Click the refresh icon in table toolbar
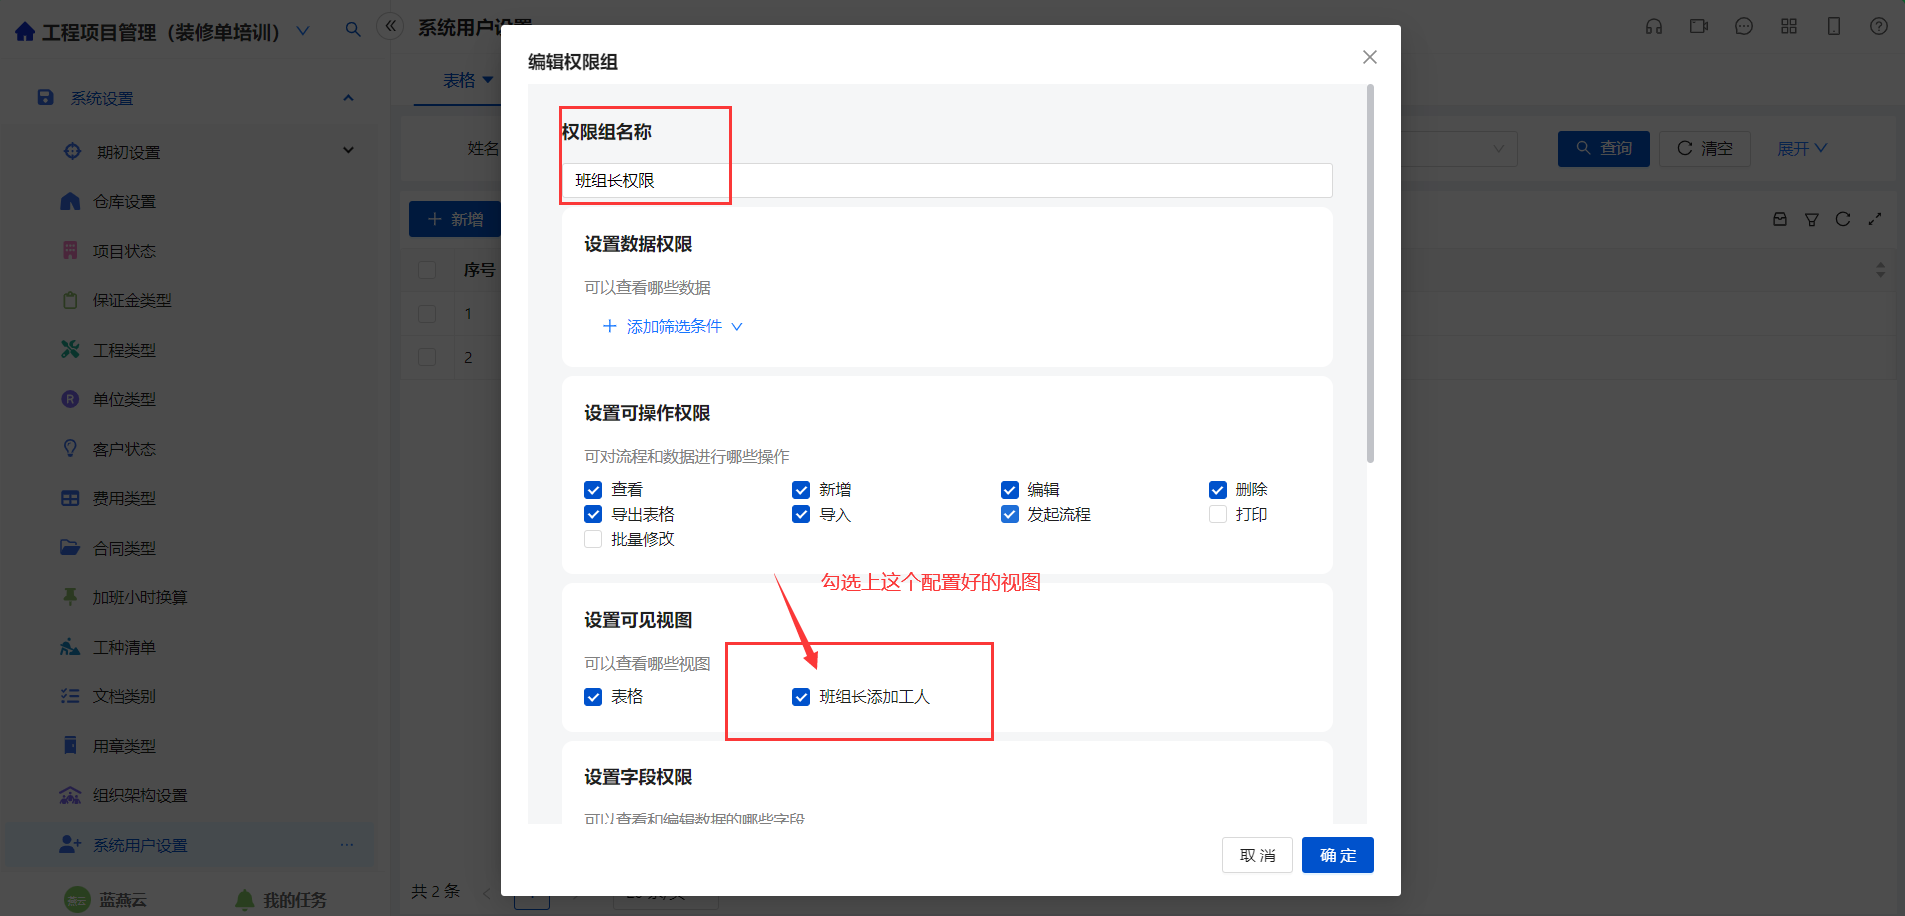 1843,219
